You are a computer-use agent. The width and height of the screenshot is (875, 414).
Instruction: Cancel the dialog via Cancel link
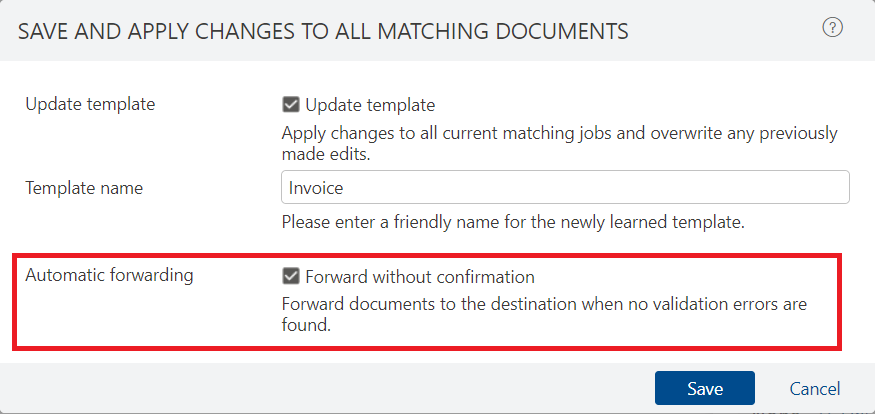click(815, 388)
